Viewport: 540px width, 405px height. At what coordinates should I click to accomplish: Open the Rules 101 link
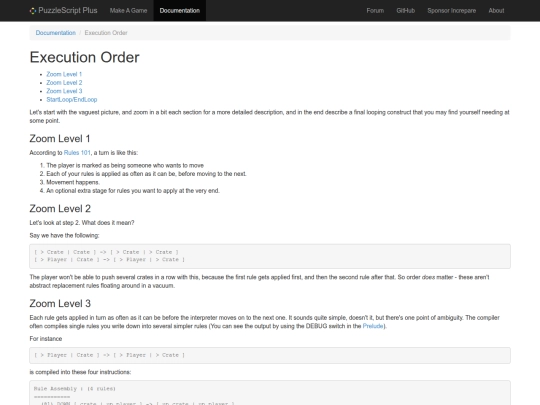[77, 153]
